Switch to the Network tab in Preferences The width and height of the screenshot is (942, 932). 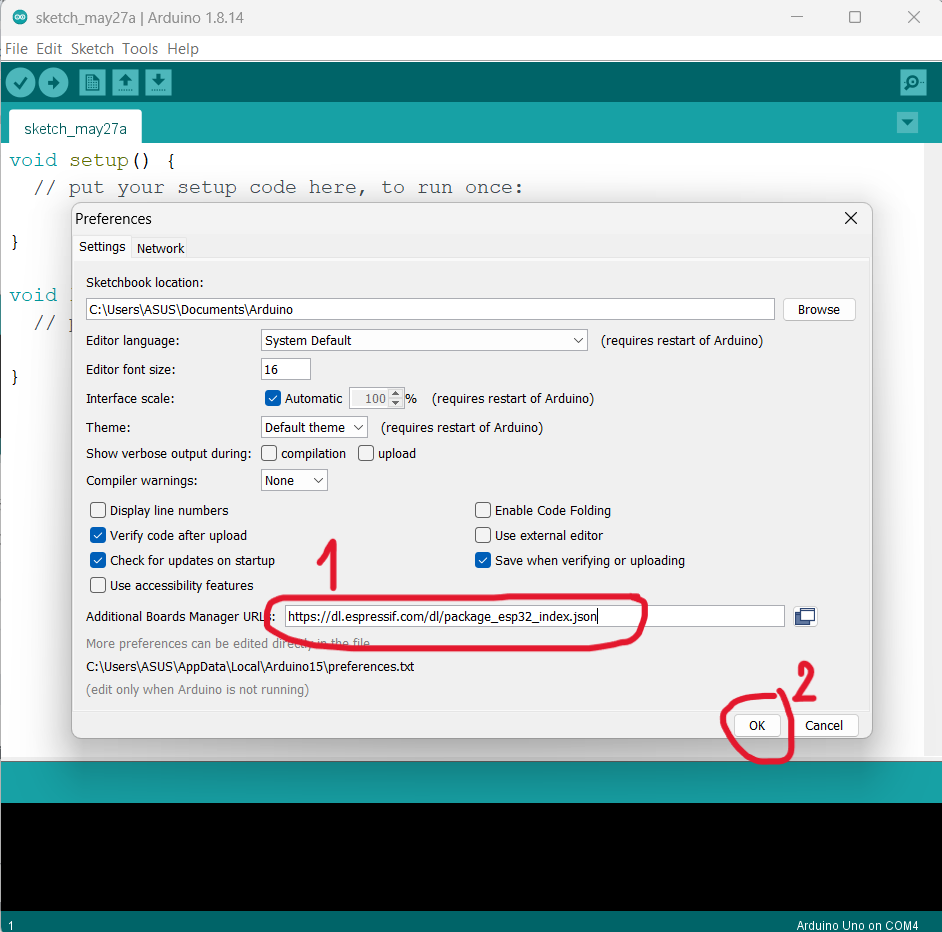[x=160, y=248]
